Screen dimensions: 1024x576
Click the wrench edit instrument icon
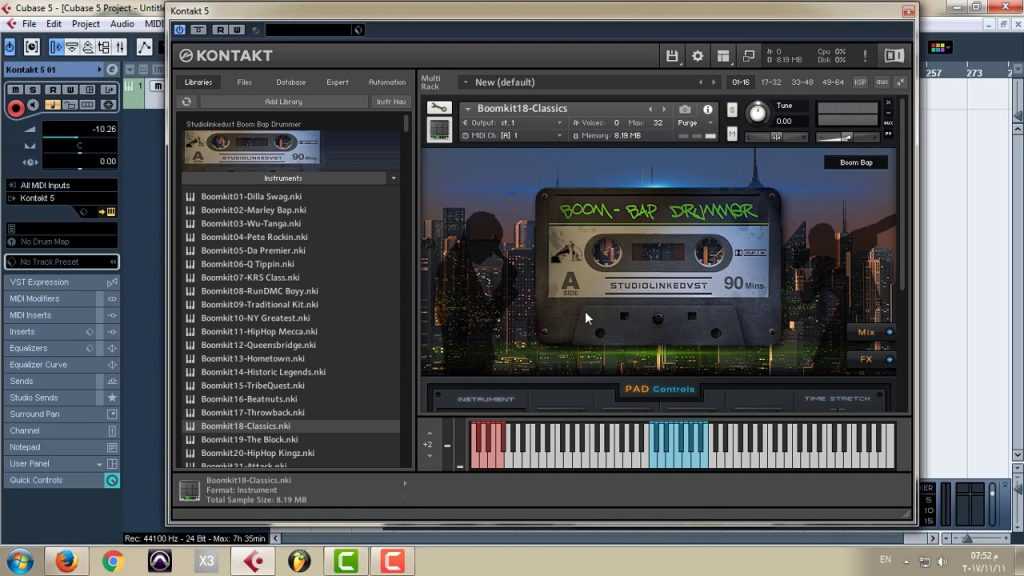coord(439,108)
